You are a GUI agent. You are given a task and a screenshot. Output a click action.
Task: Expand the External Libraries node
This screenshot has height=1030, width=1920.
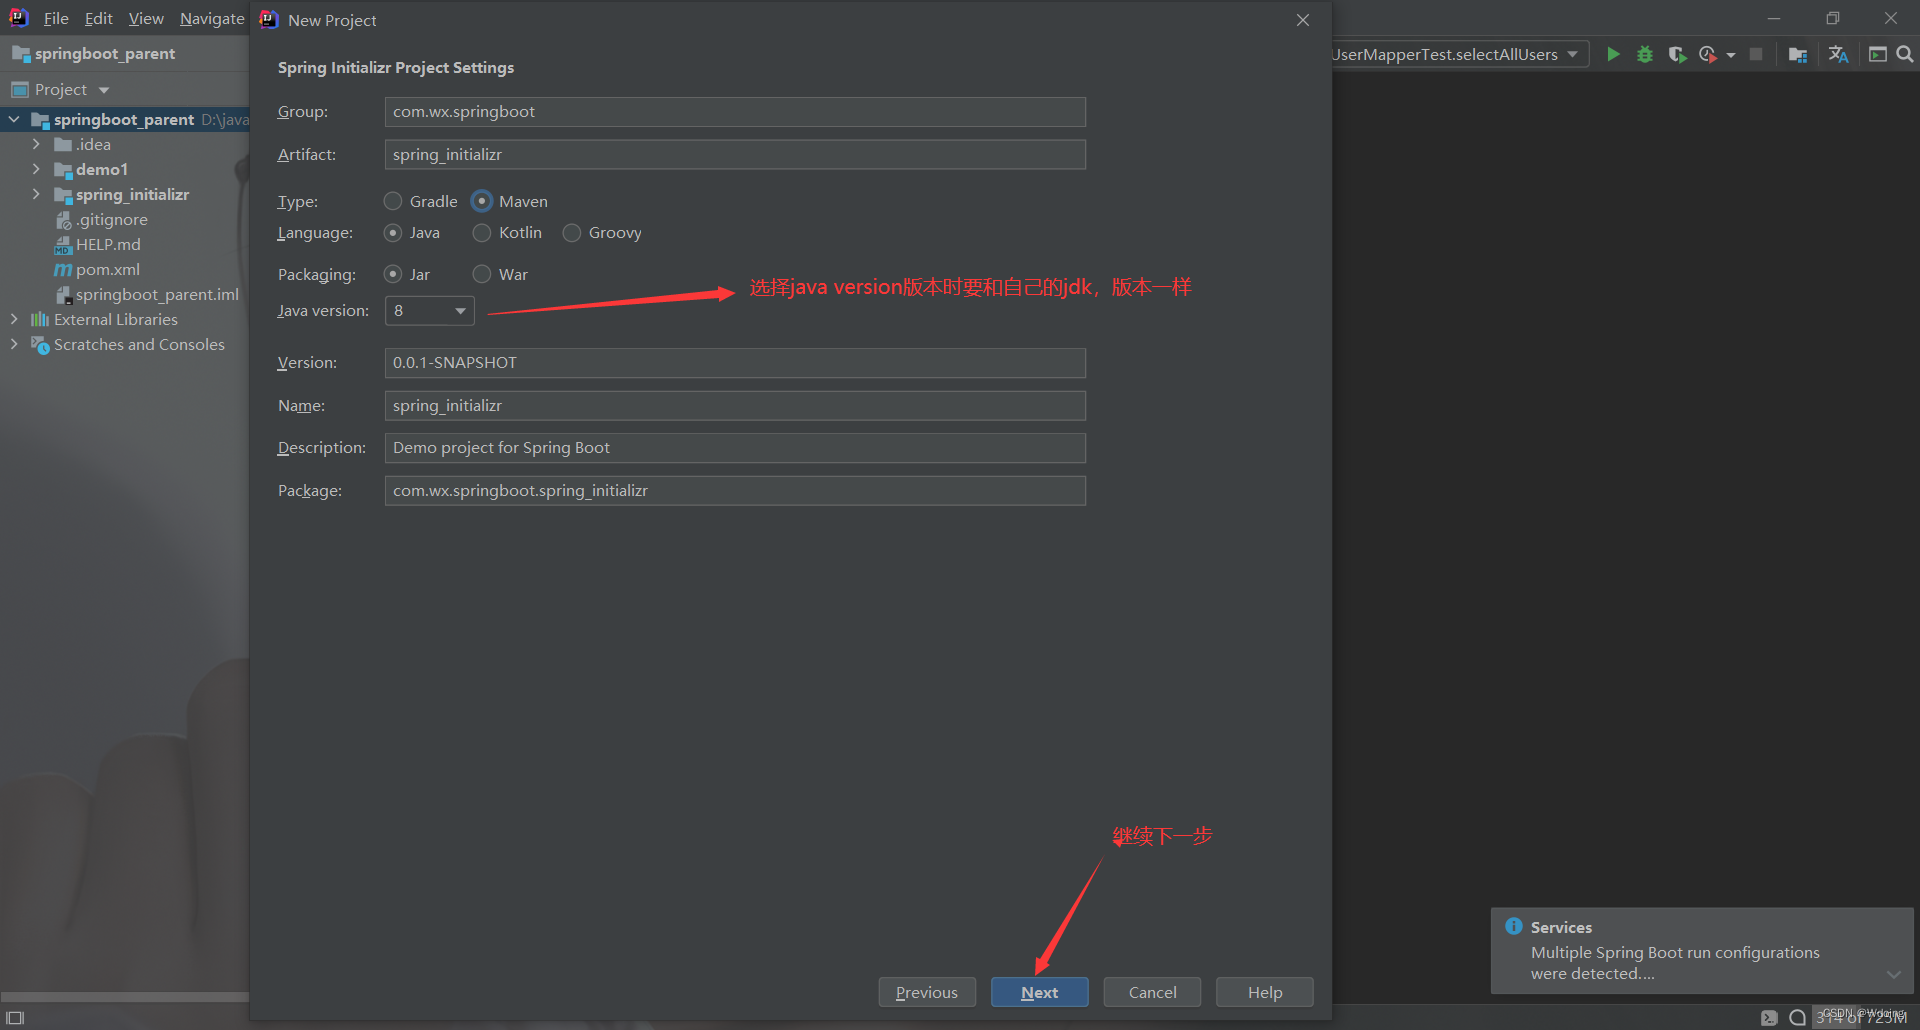tap(14, 320)
